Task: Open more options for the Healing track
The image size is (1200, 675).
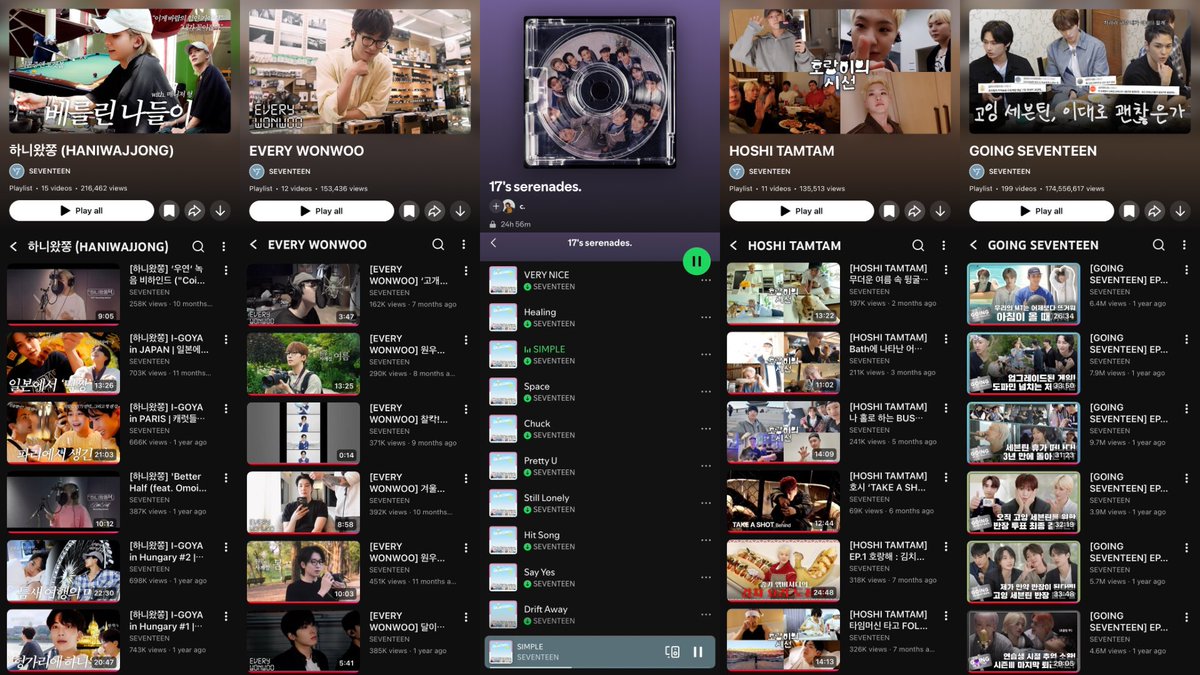Action: [706, 317]
